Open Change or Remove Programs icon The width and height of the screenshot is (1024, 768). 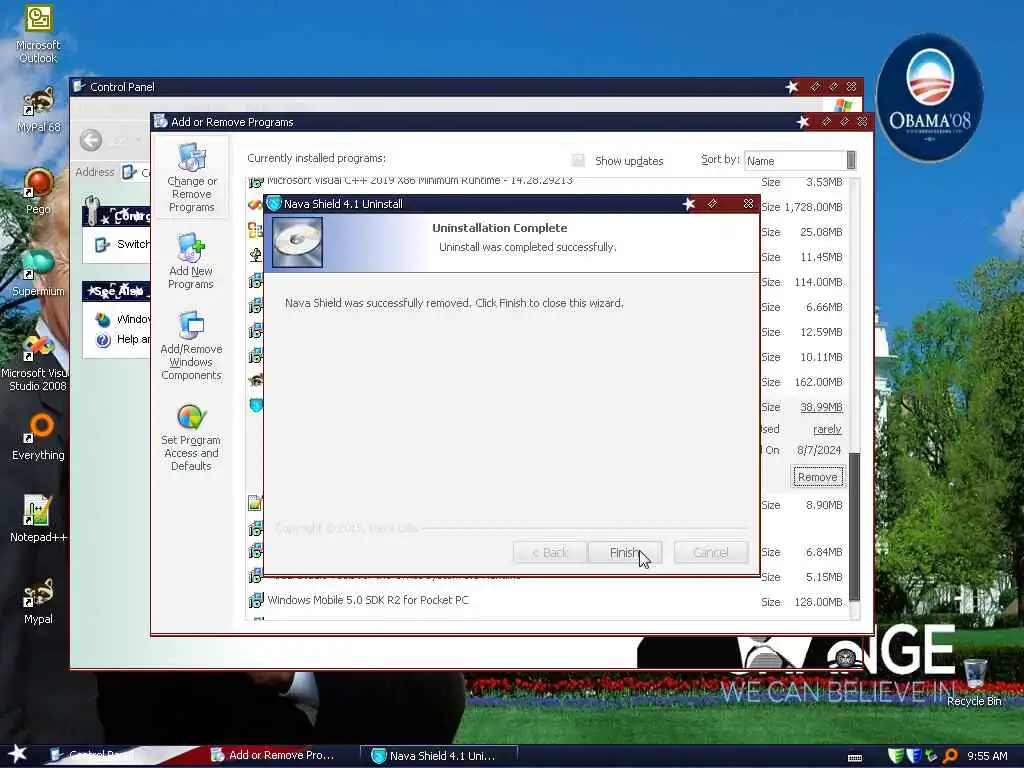tap(191, 178)
